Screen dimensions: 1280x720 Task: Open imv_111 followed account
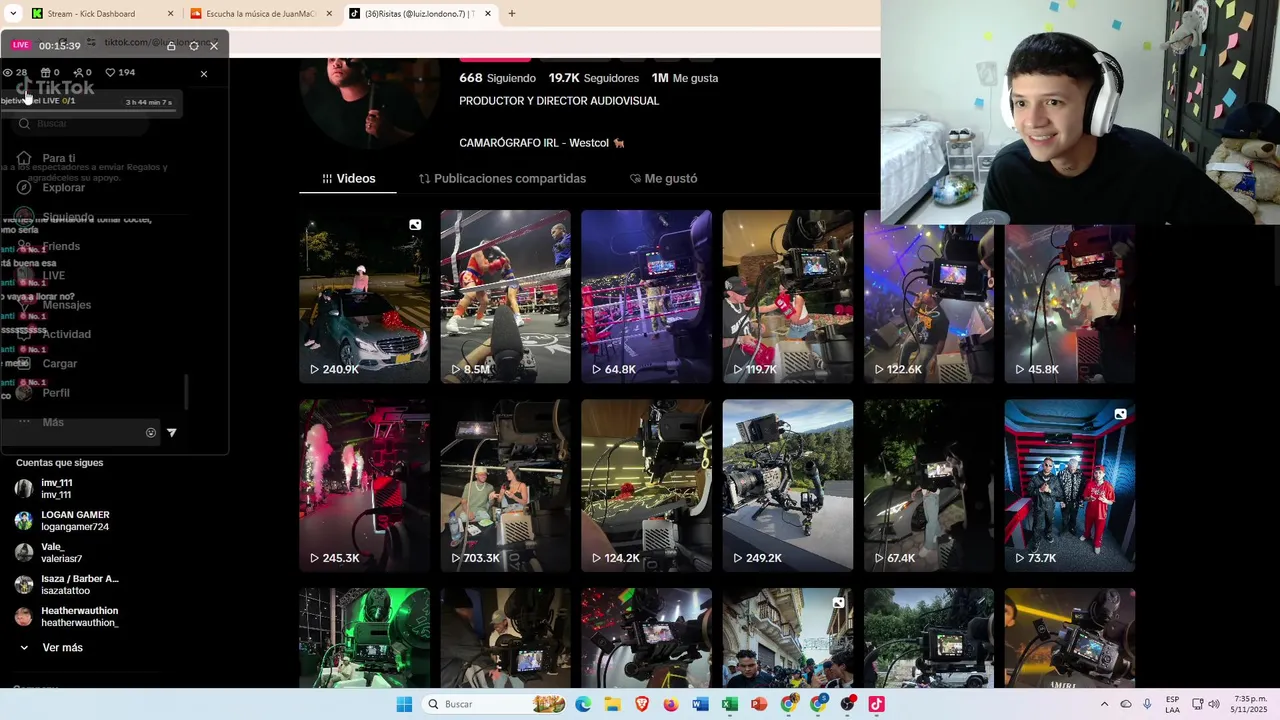coord(45,489)
